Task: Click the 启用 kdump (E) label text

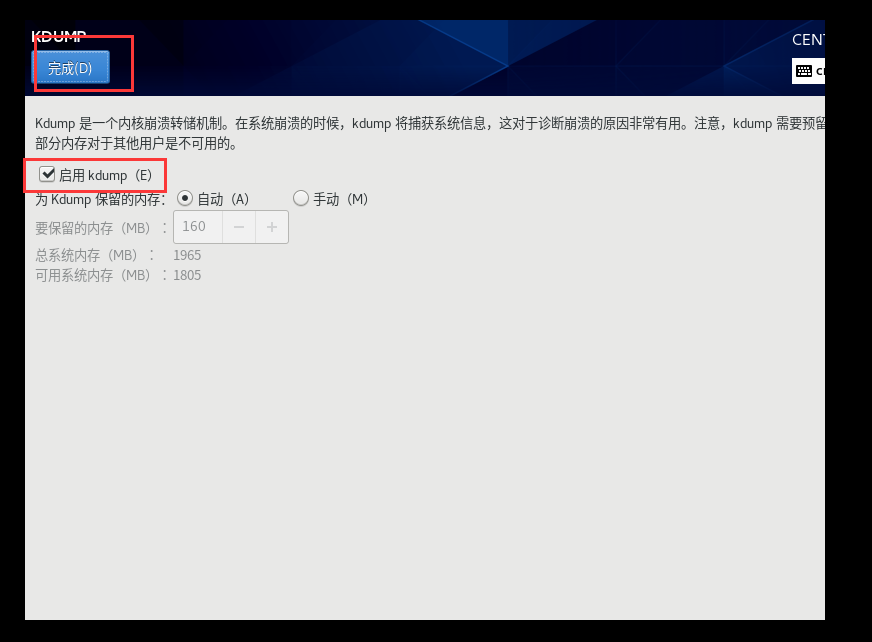Action: click(x=106, y=175)
